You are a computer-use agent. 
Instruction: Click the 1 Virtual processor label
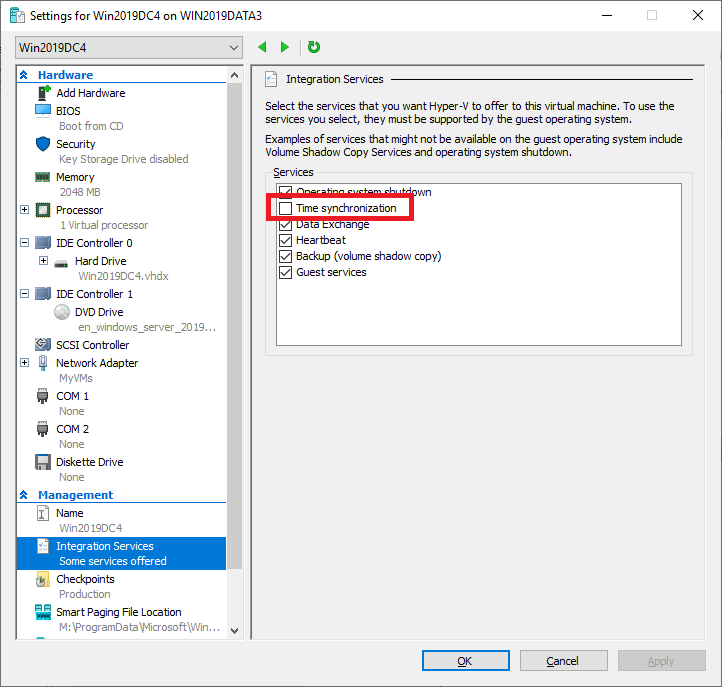104,225
